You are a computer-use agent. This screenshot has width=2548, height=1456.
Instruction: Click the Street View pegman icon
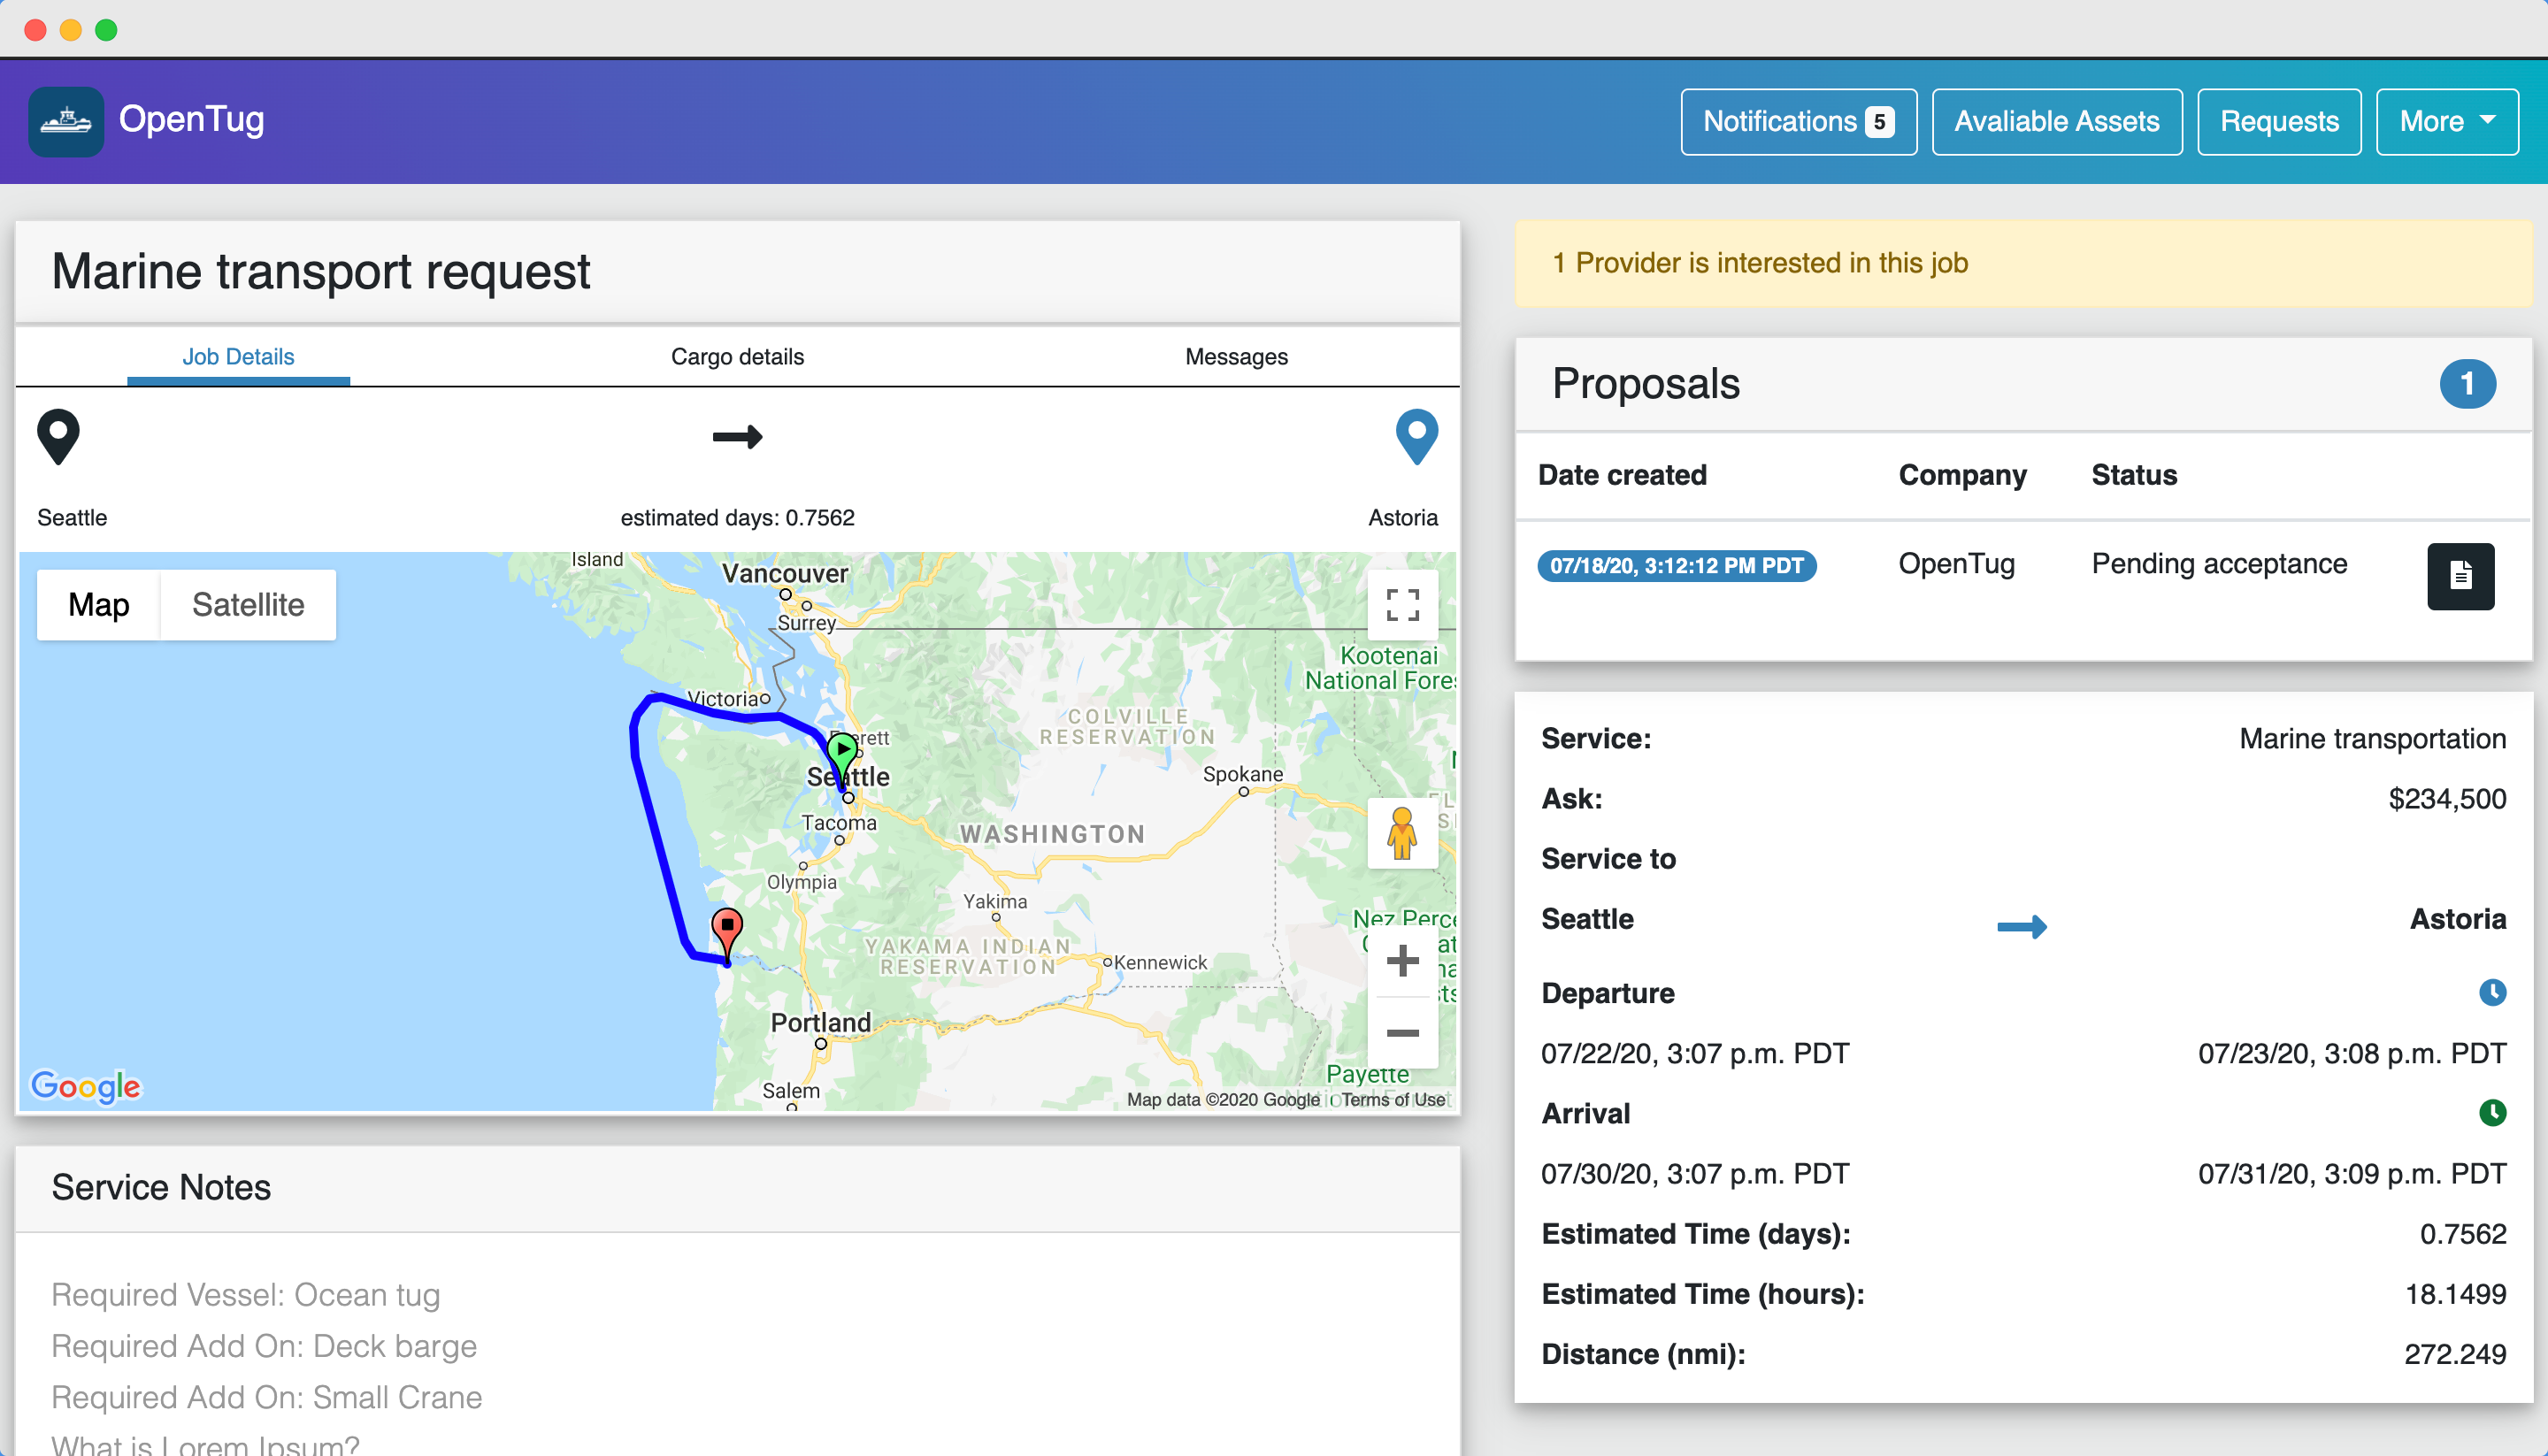(1402, 833)
